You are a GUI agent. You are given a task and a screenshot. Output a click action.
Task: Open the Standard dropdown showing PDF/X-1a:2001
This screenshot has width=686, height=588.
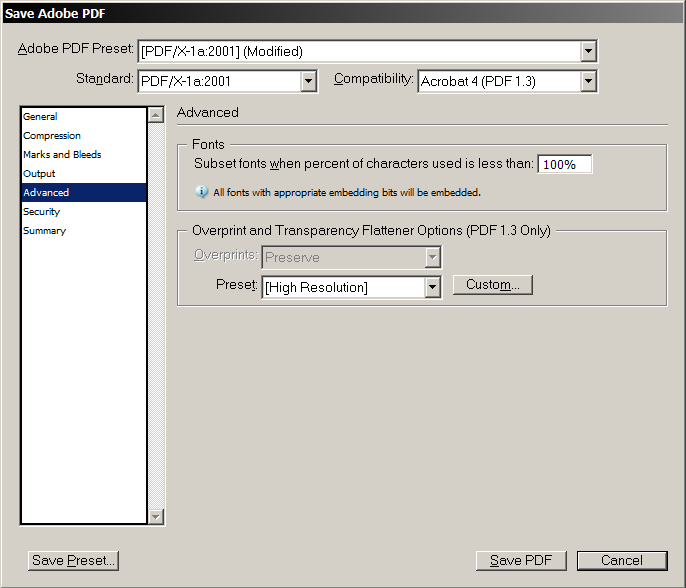point(228,81)
